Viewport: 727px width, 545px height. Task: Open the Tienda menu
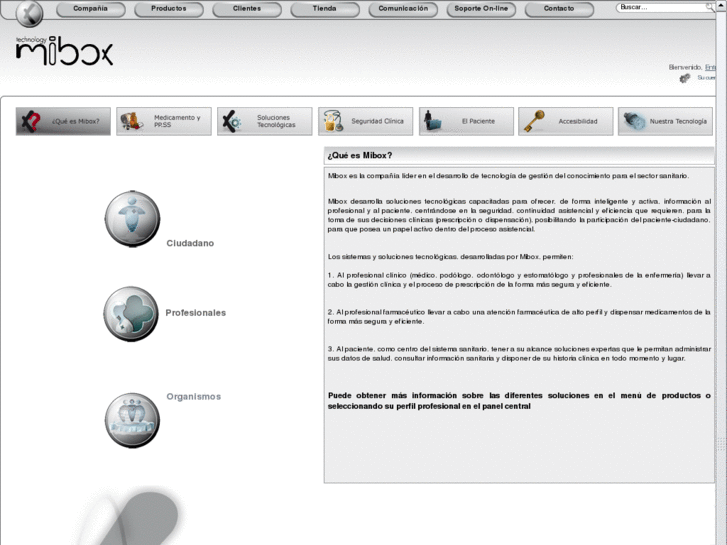(325, 9)
